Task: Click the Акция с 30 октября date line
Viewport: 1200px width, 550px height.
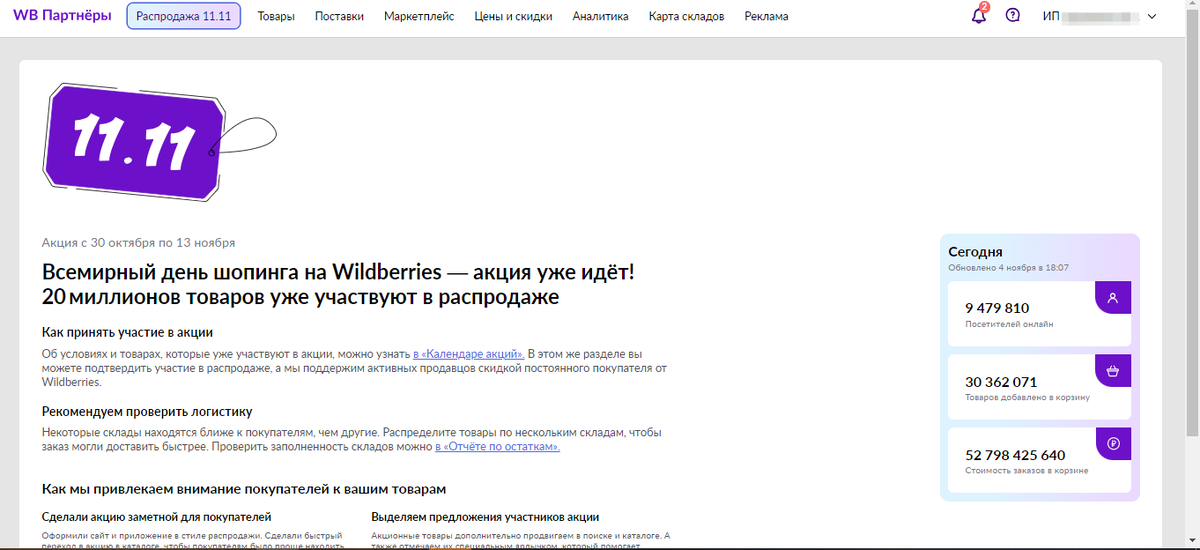Action: pos(139,242)
